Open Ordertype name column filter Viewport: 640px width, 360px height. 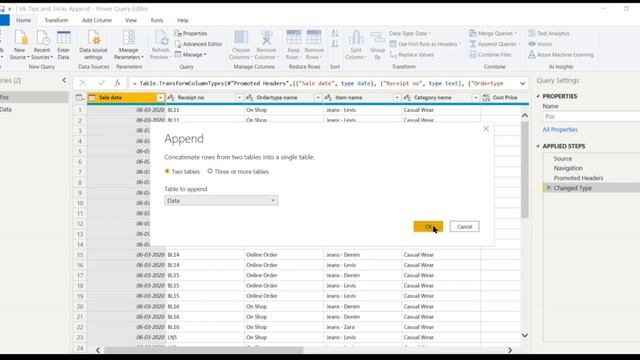(x=318, y=98)
